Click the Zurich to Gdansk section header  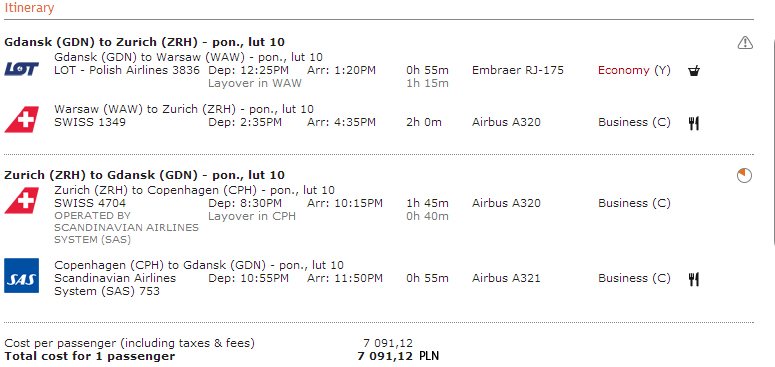click(x=144, y=175)
